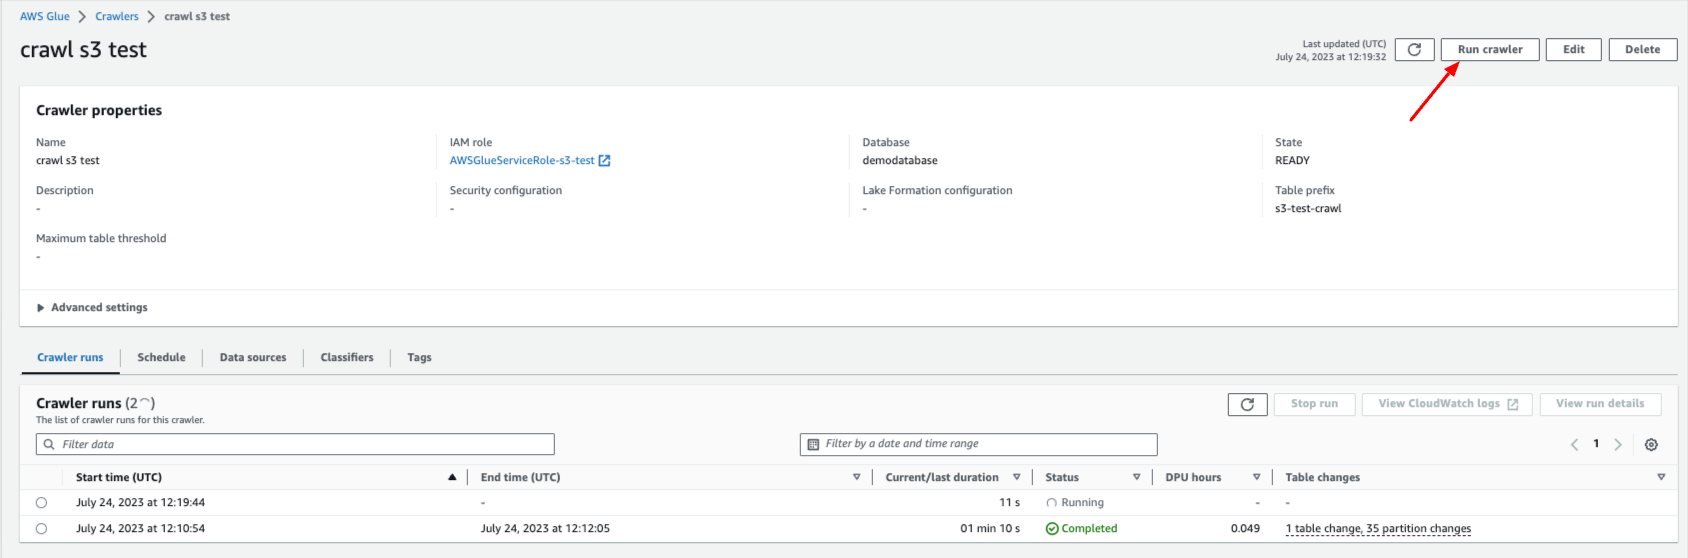Sort by Status column dropdown arrow
1688x558 pixels.
pos(1136,478)
